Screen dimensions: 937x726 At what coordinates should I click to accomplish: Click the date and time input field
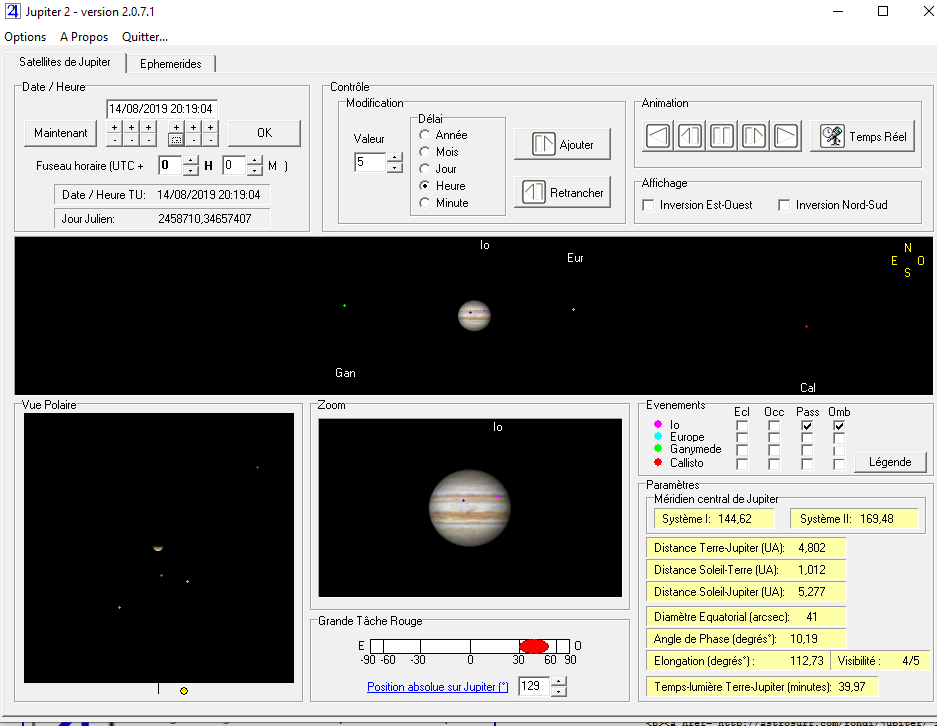tap(162, 109)
